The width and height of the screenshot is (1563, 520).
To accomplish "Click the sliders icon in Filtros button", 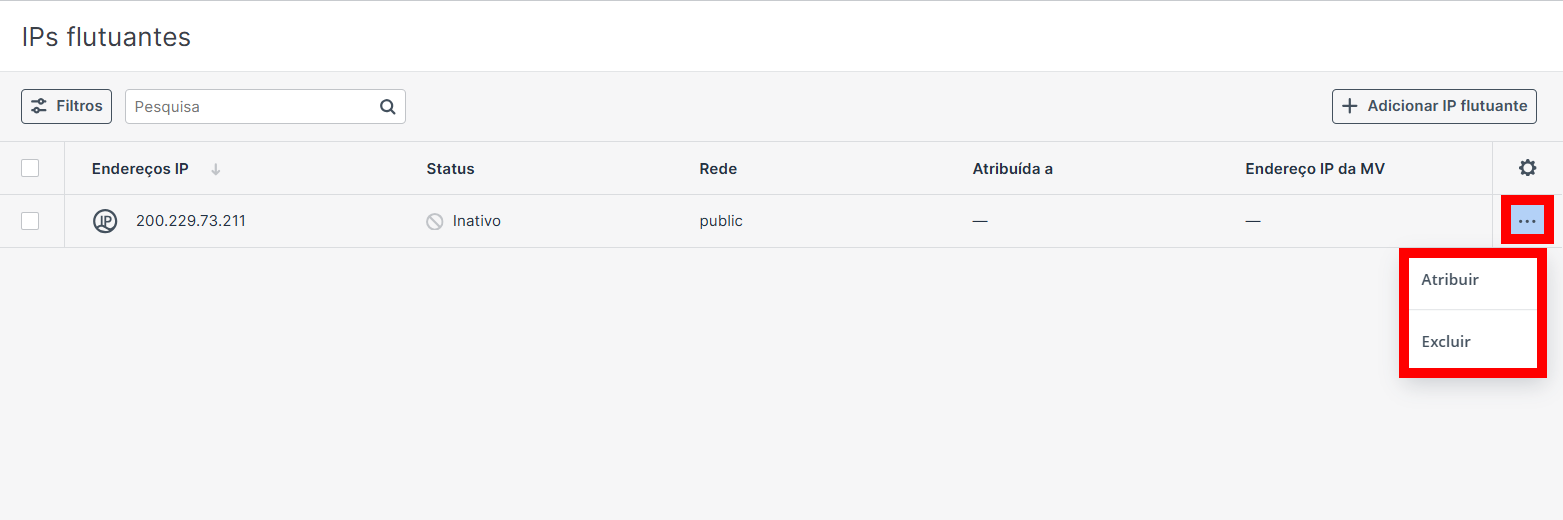I will (39, 106).
